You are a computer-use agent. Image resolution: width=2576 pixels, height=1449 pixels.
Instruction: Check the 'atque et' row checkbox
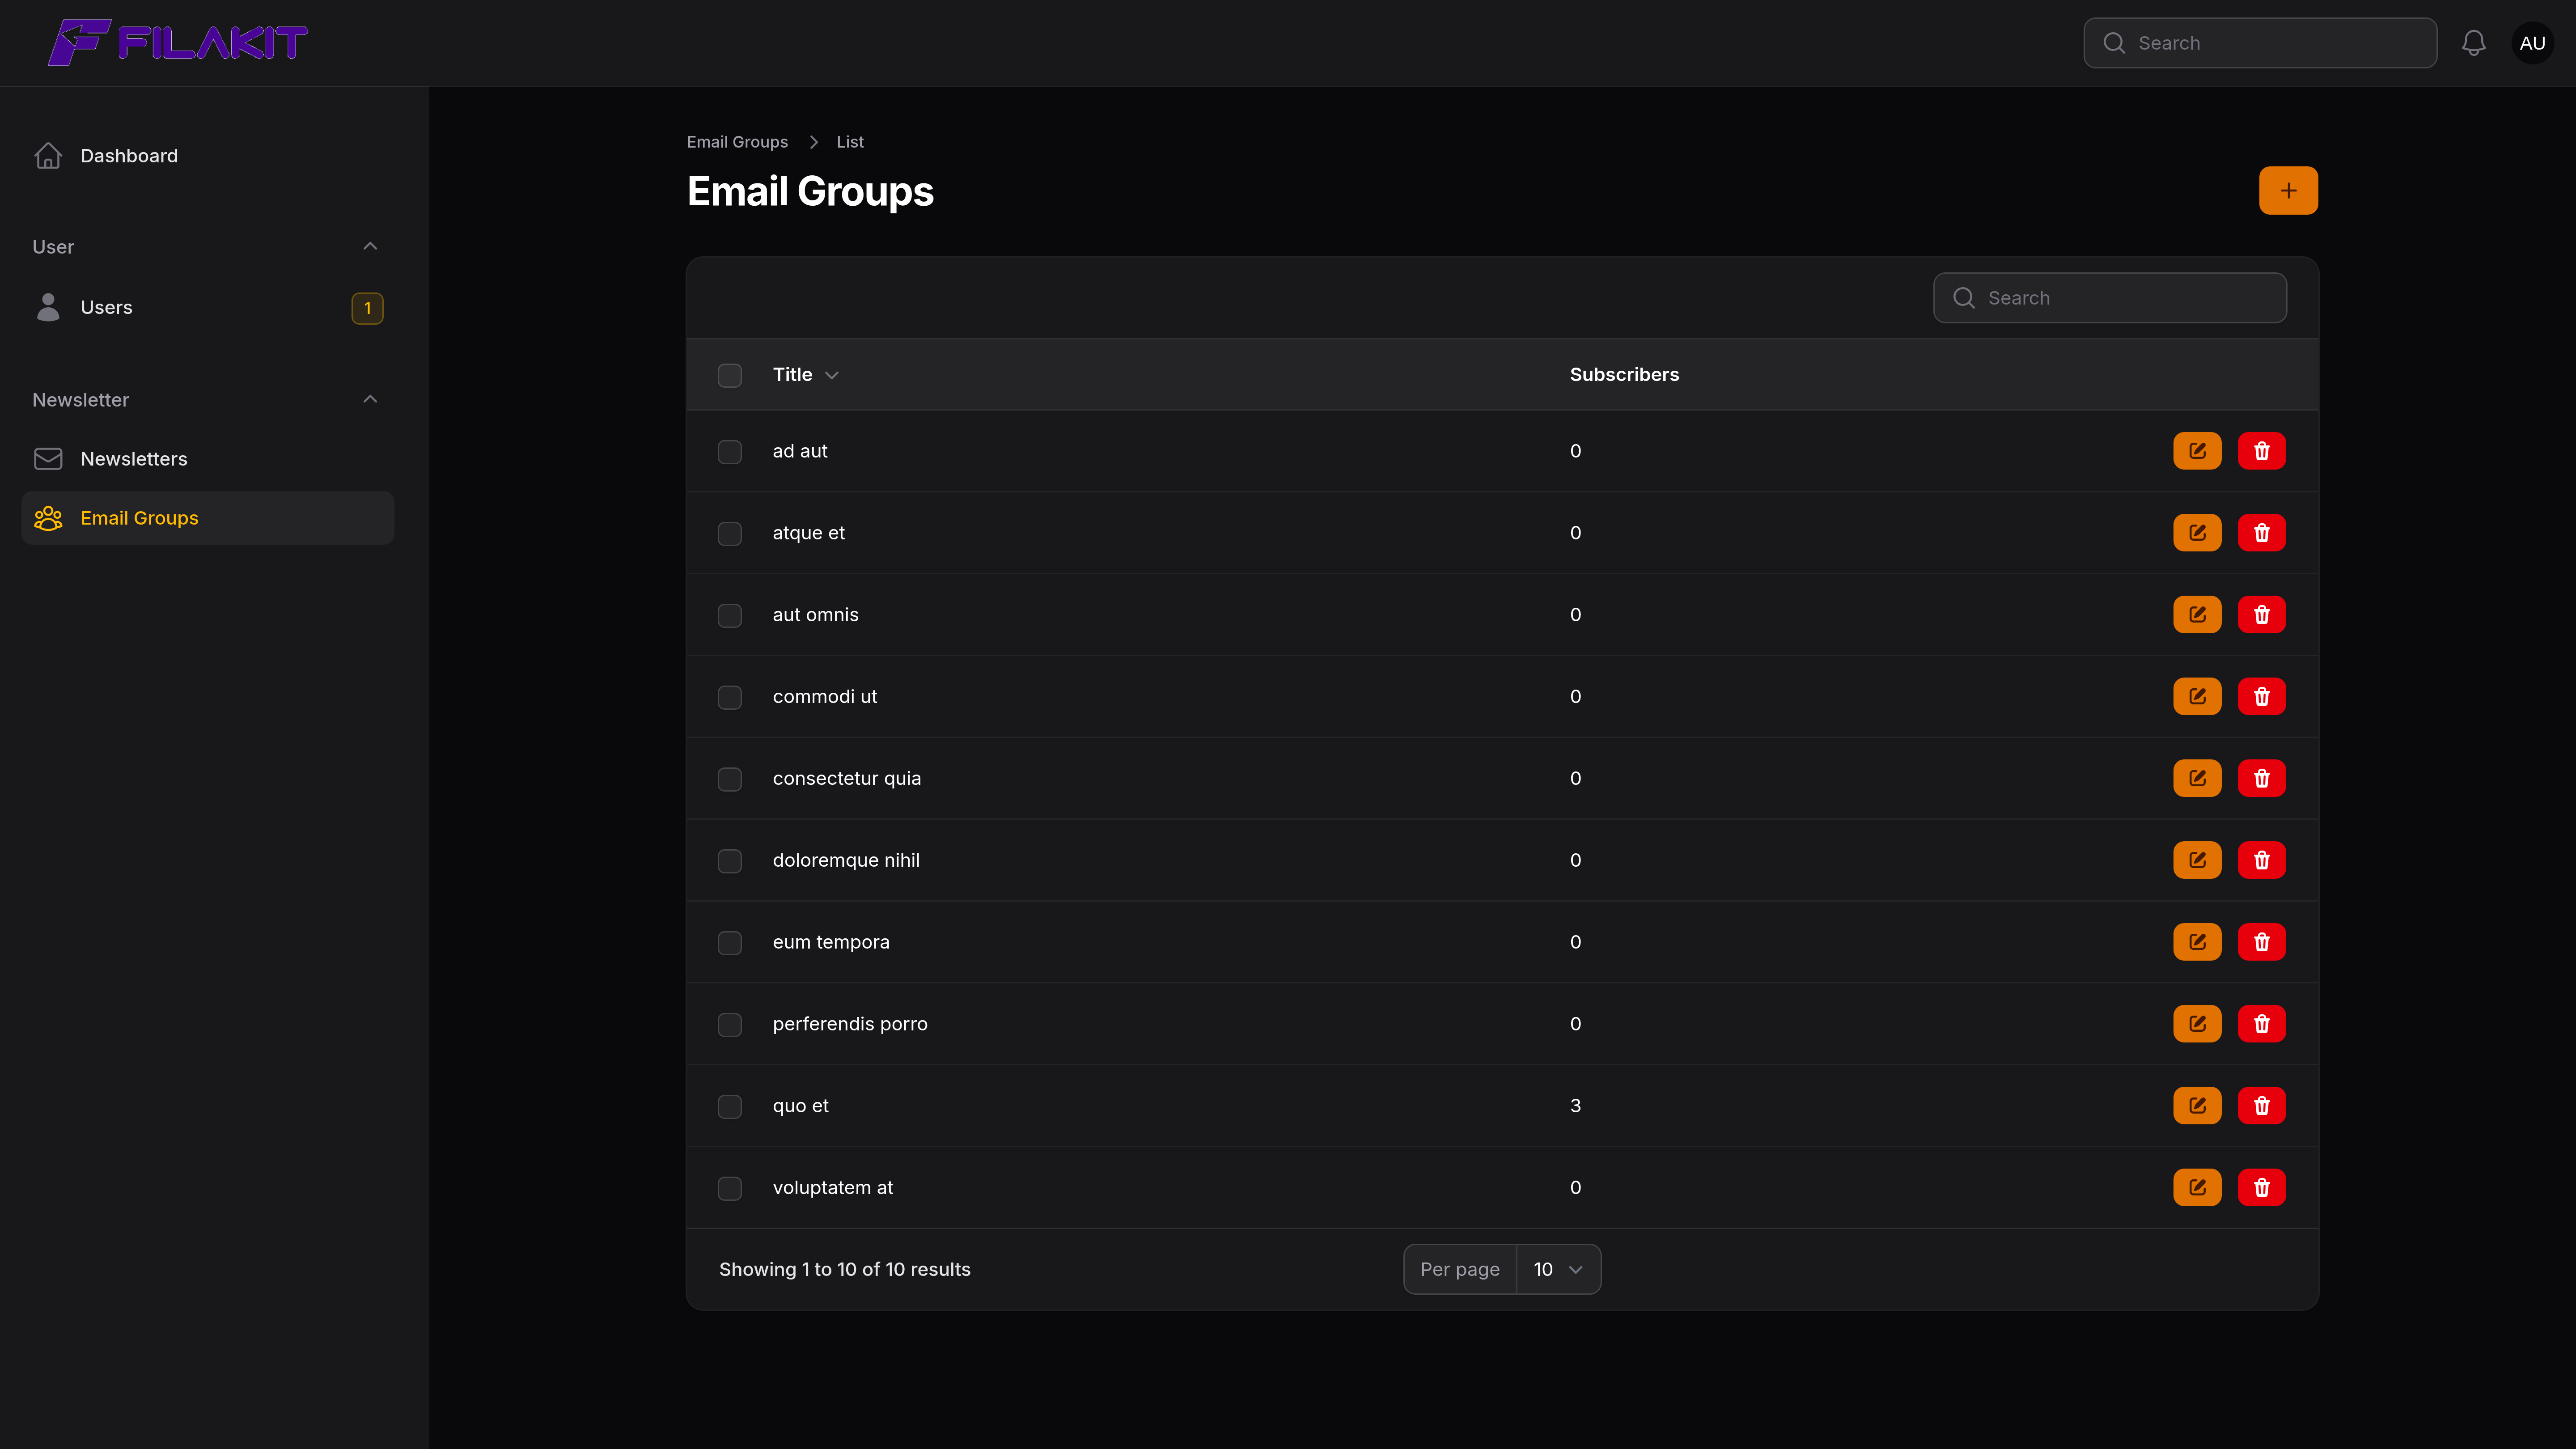[x=730, y=534]
